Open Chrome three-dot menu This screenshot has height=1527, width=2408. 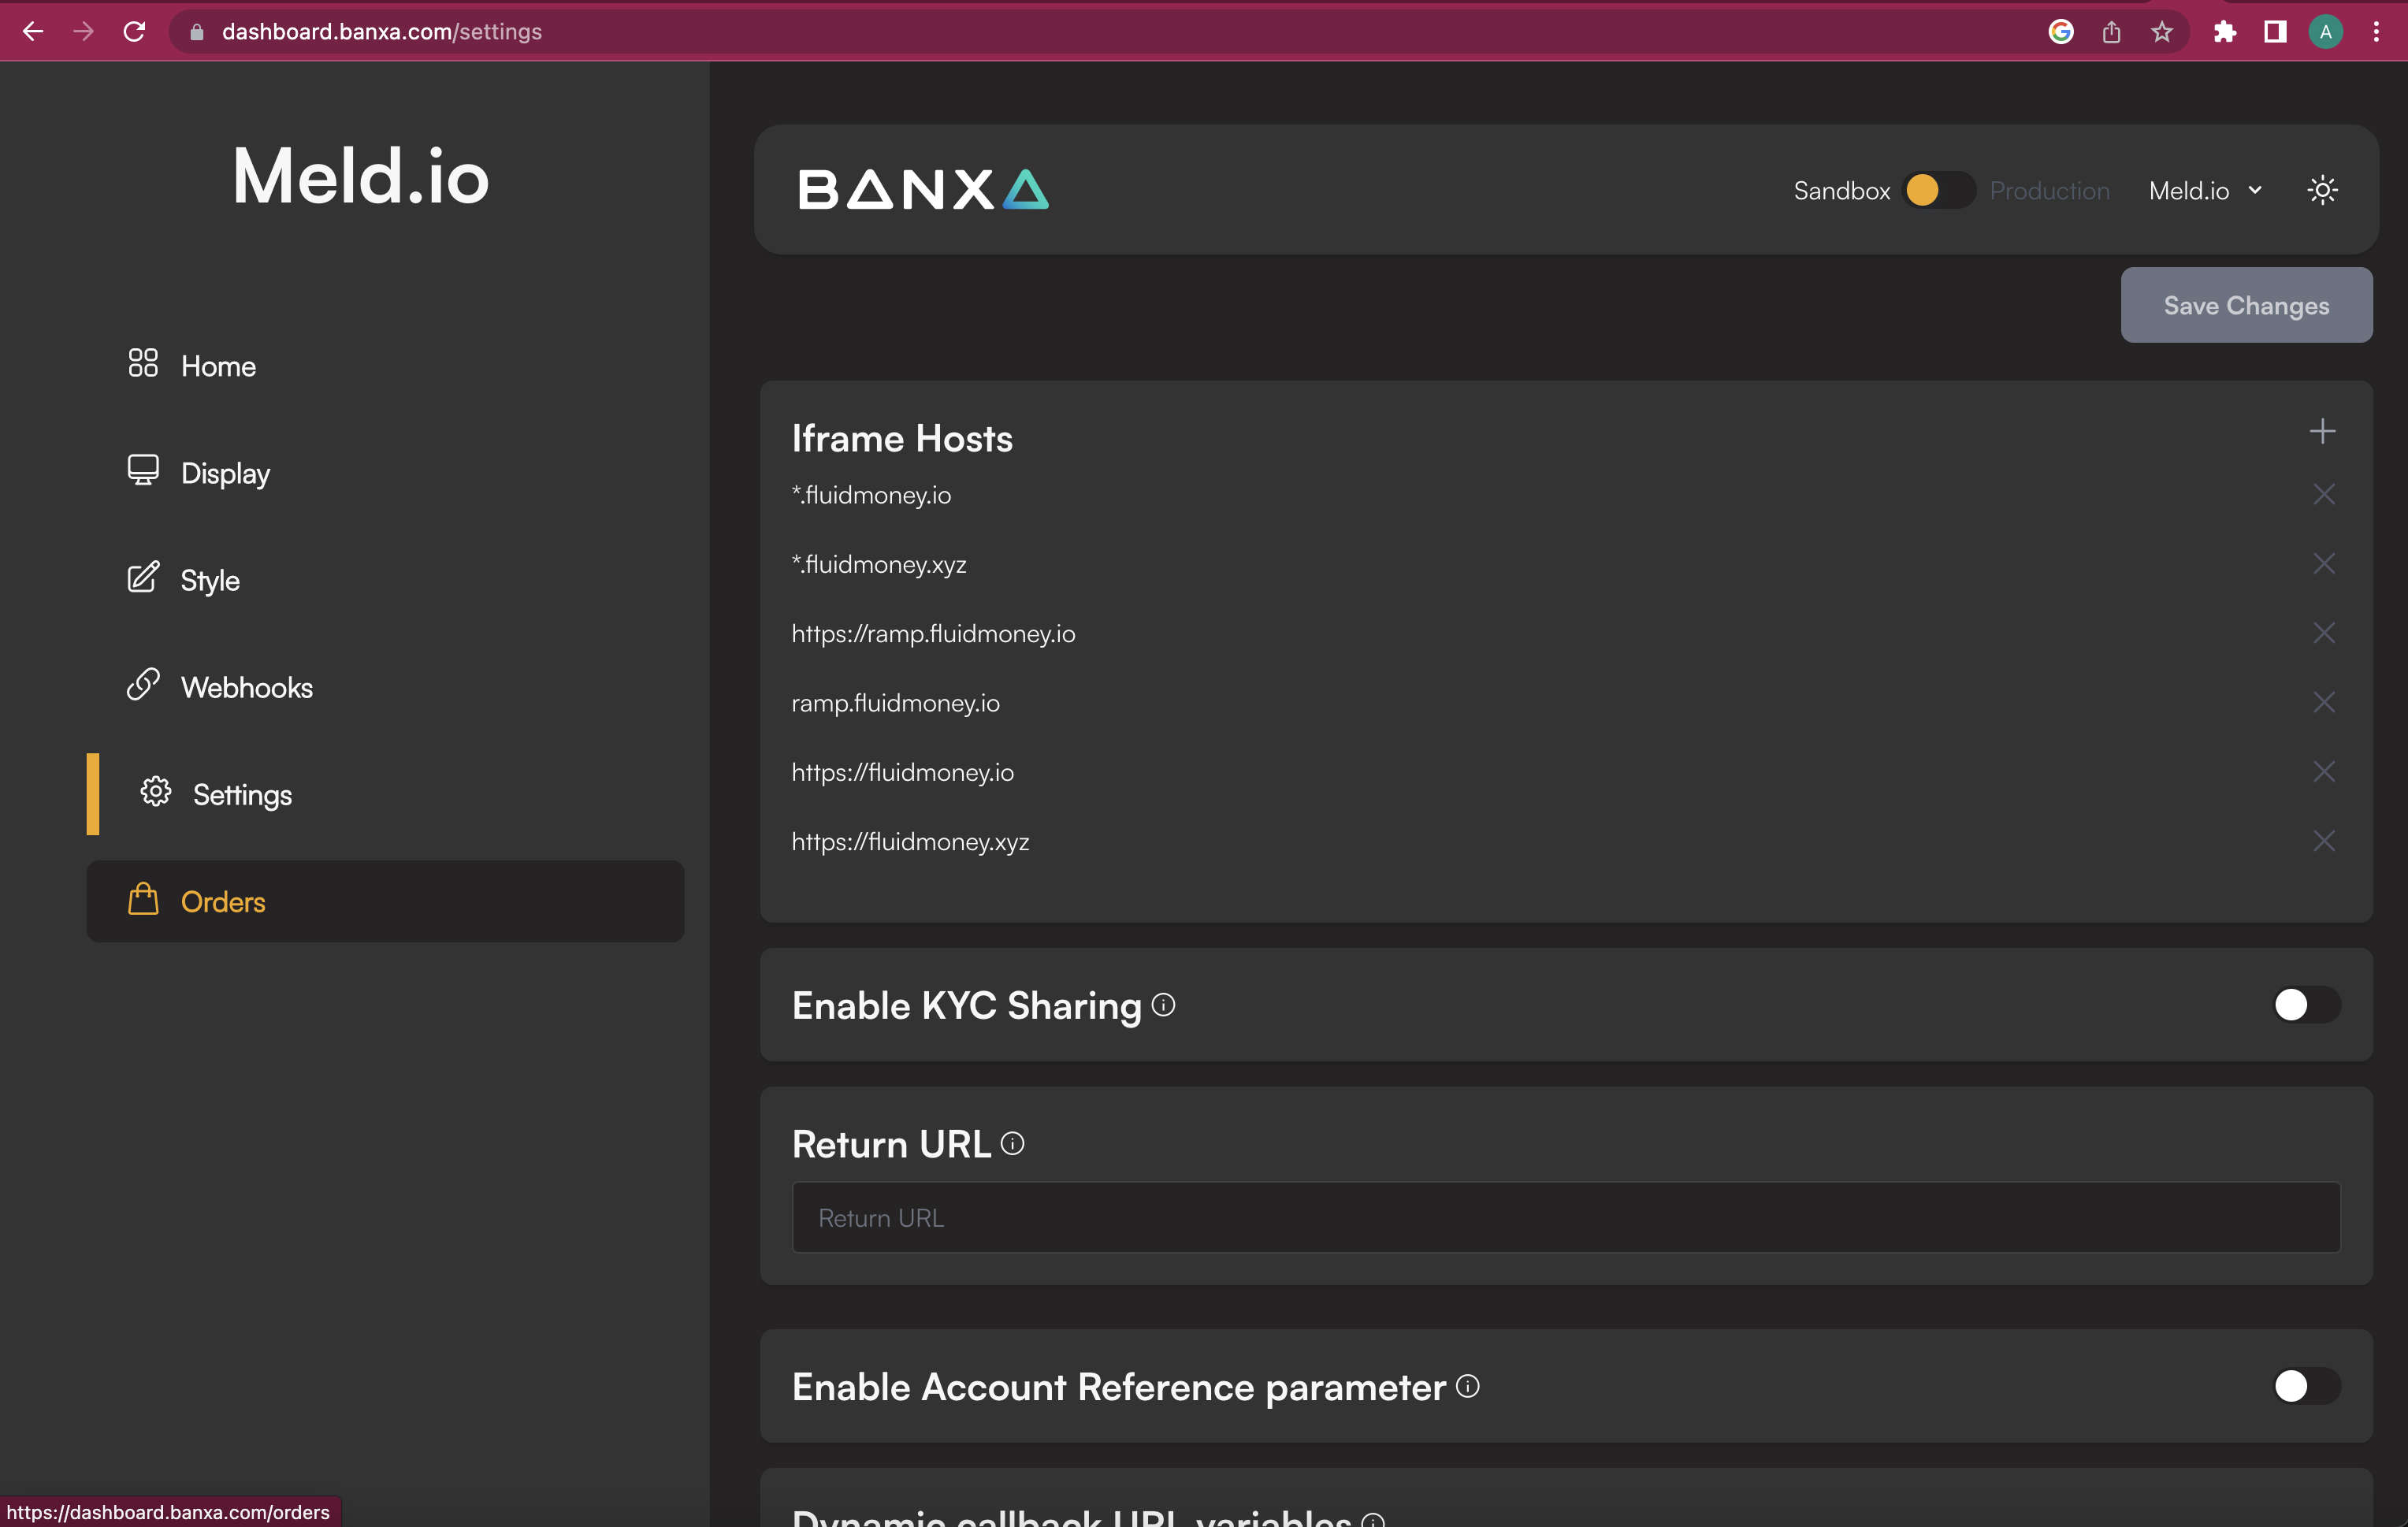(2376, 32)
